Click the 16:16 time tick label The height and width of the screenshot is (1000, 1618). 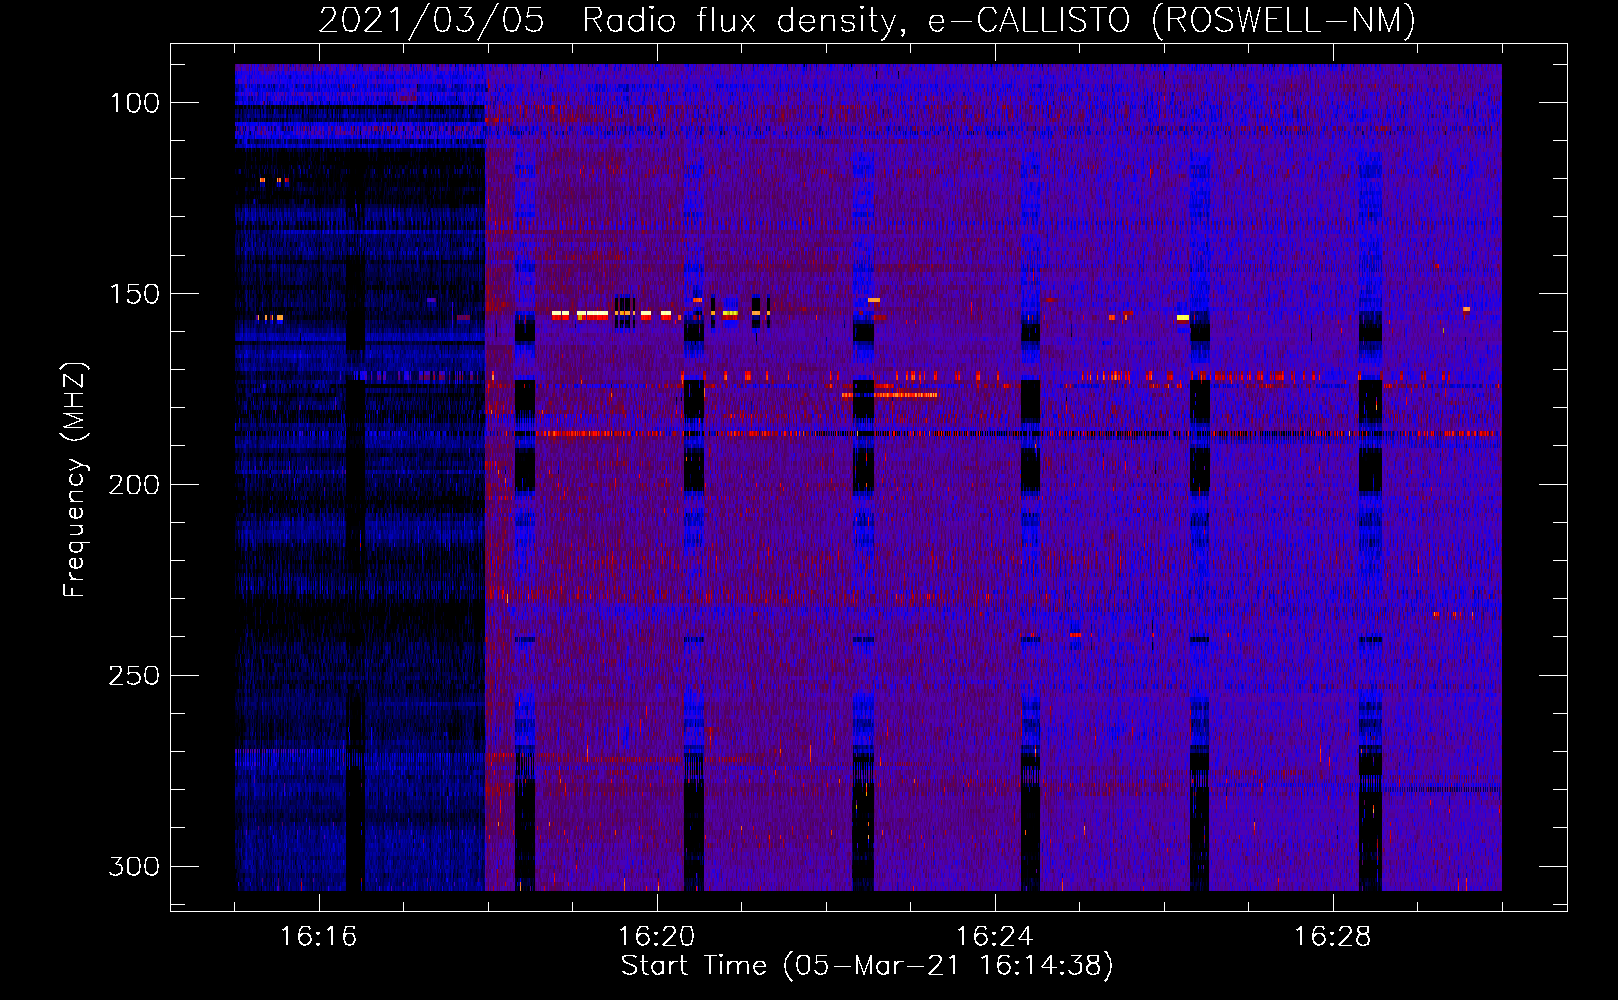pyautogui.click(x=318, y=937)
